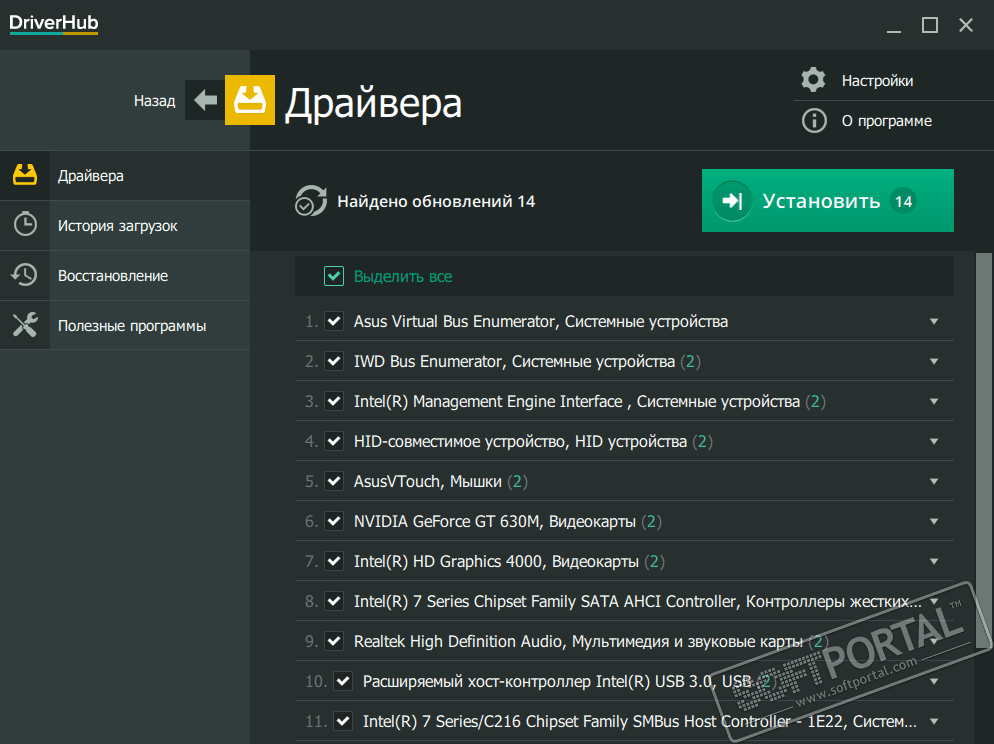Expand Intel Management Engine Interface arrow

(934, 401)
